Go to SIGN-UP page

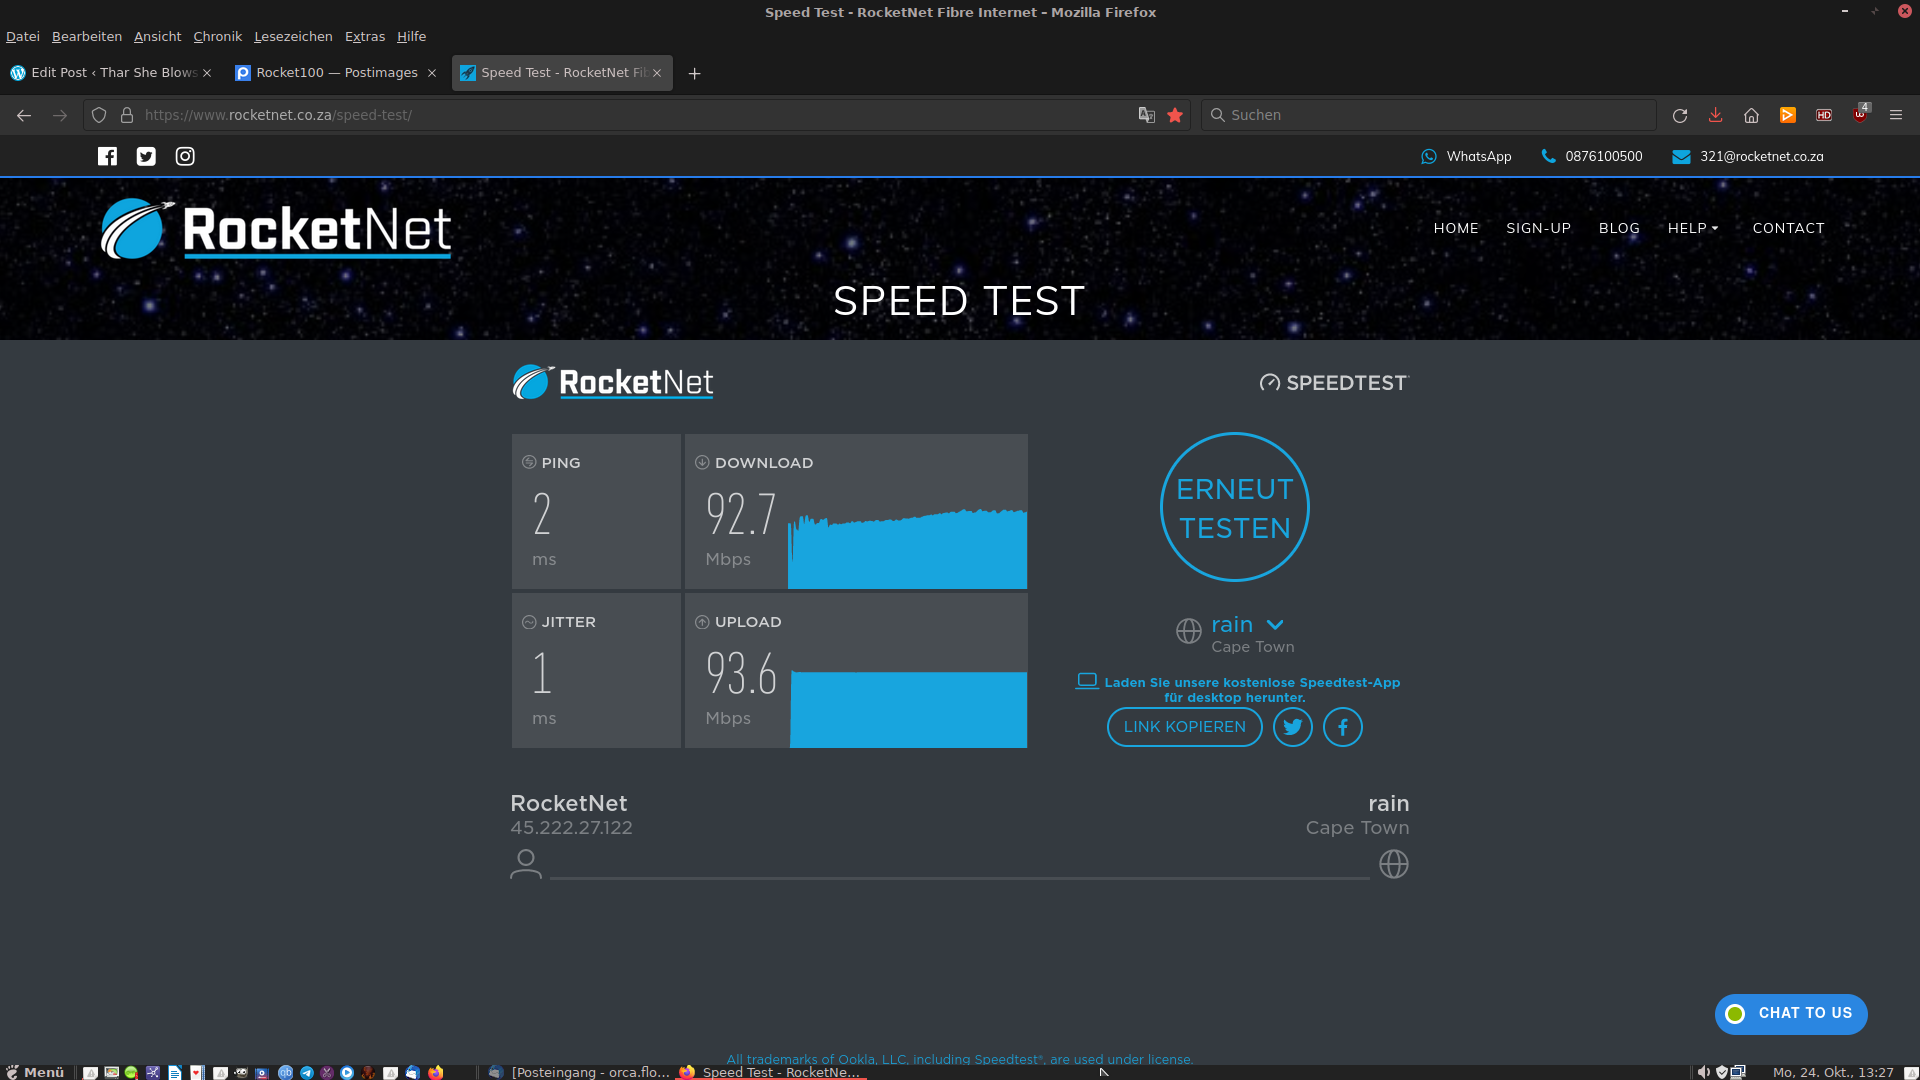[x=1539, y=228]
